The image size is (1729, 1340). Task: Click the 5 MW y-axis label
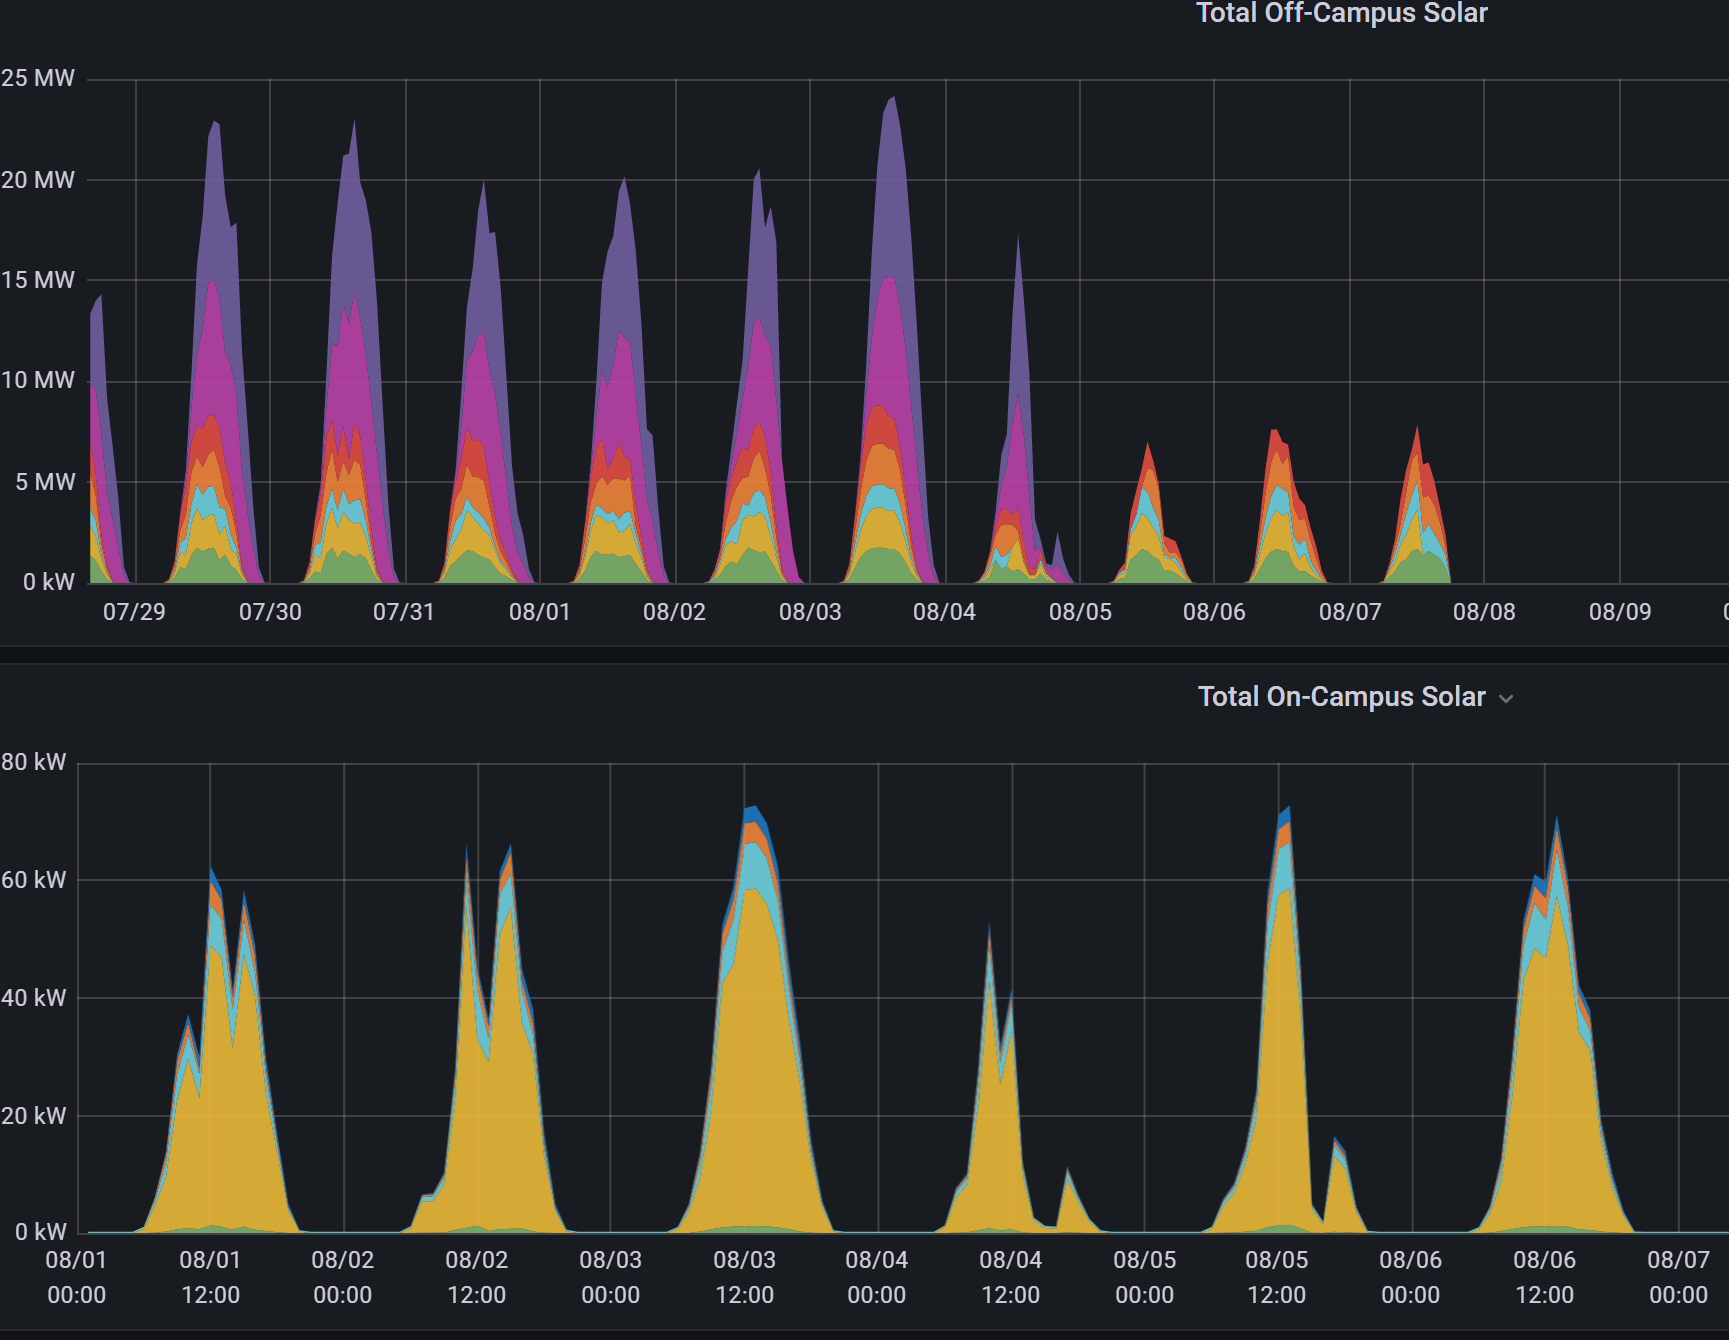pos(45,482)
